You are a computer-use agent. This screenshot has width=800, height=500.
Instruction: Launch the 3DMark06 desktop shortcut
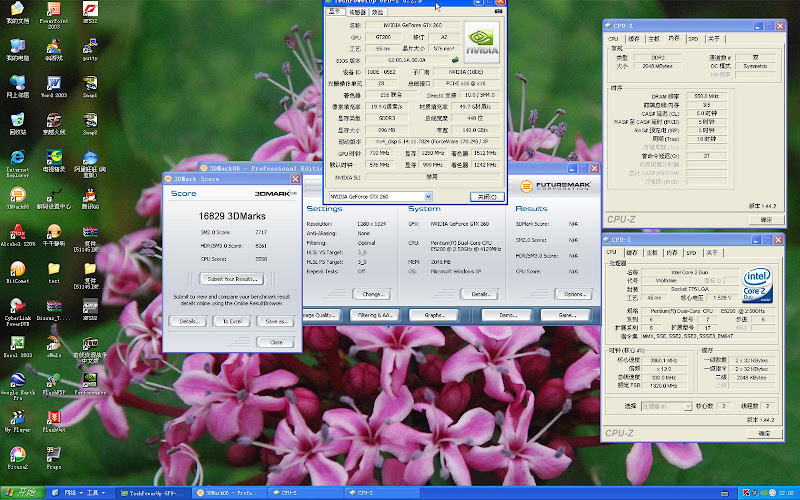pyautogui.click(x=17, y=198)
